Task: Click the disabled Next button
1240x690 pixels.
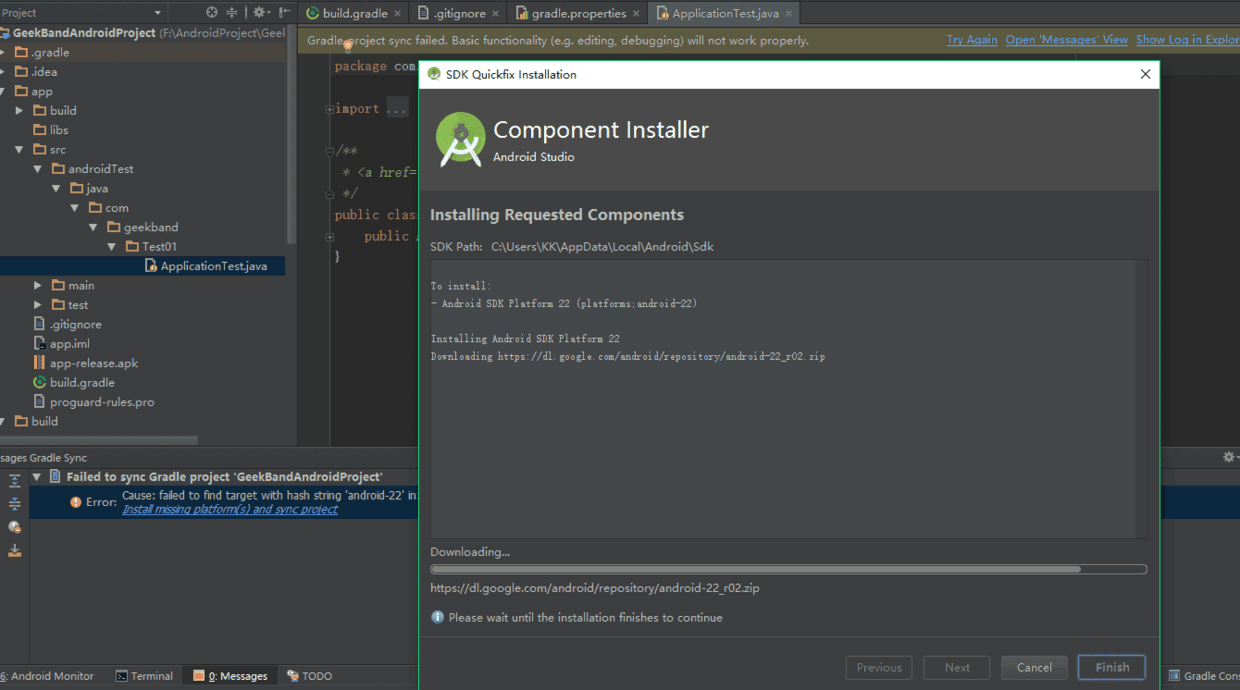Action: pyautogui.click(x=957, y=668)
